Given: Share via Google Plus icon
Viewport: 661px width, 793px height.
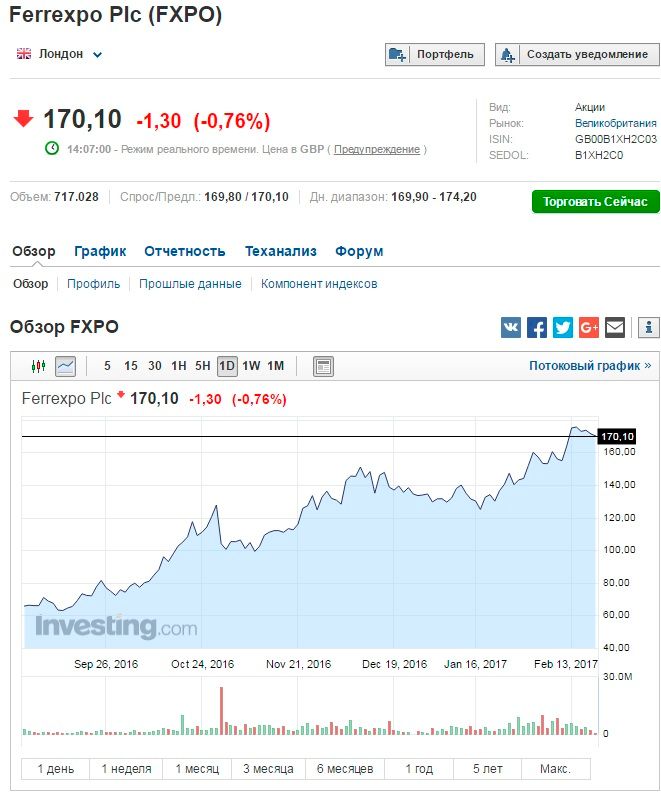Looking at the screenshot, I should pyautogui.click(x=589, y=327).
